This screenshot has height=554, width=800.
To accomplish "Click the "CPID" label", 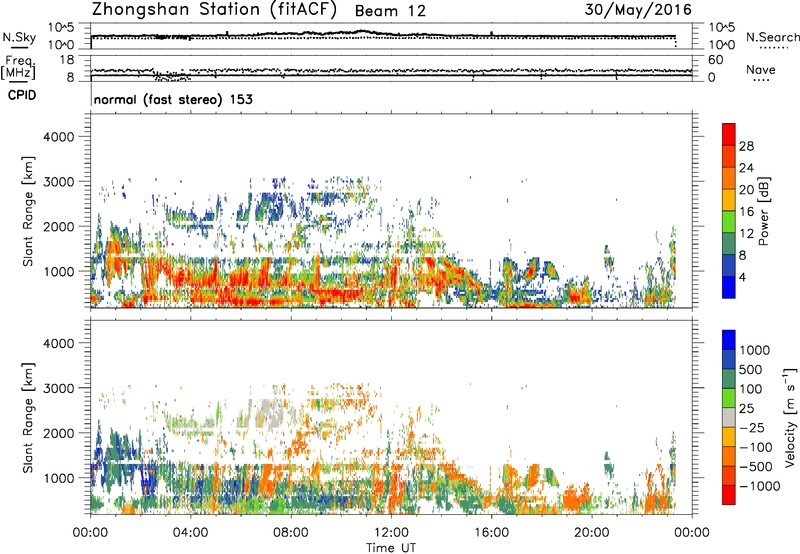I will click(22, 95).
